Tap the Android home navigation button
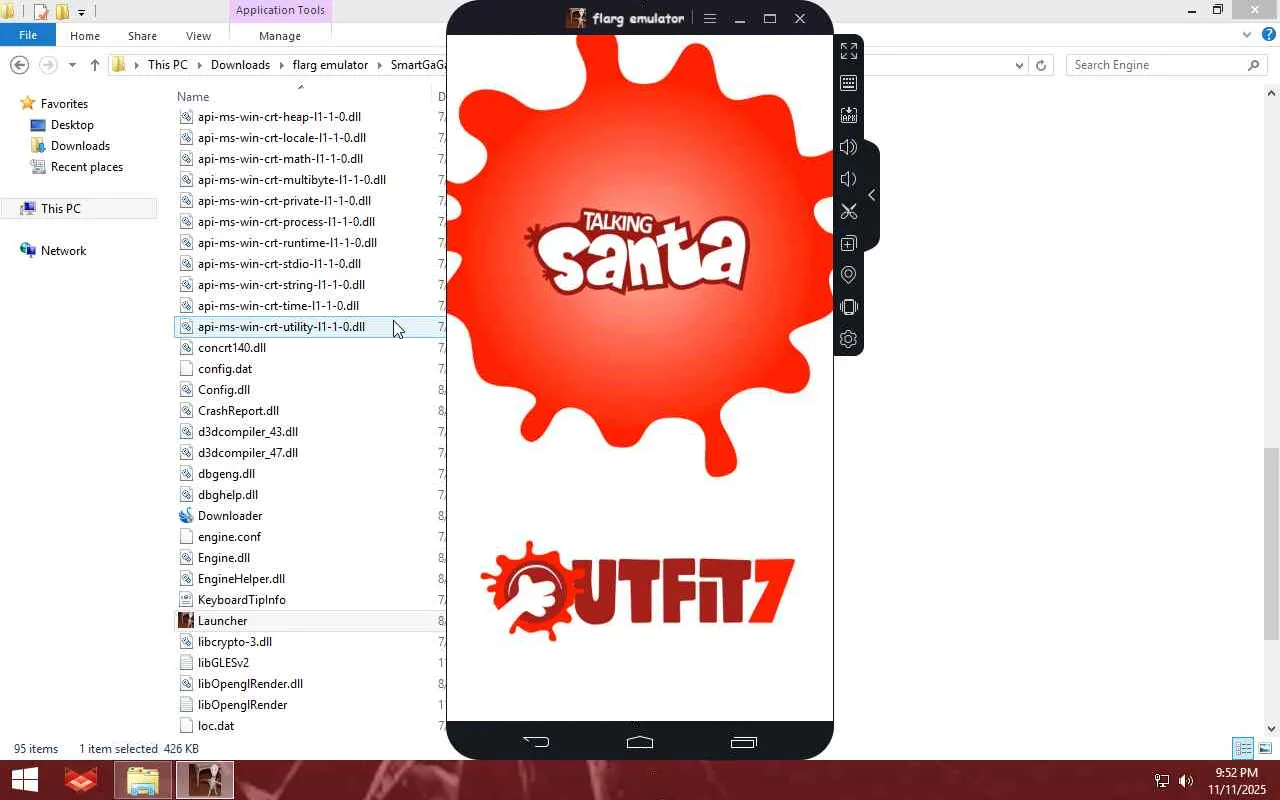1280x800 pixels. [x=640, y=742]
